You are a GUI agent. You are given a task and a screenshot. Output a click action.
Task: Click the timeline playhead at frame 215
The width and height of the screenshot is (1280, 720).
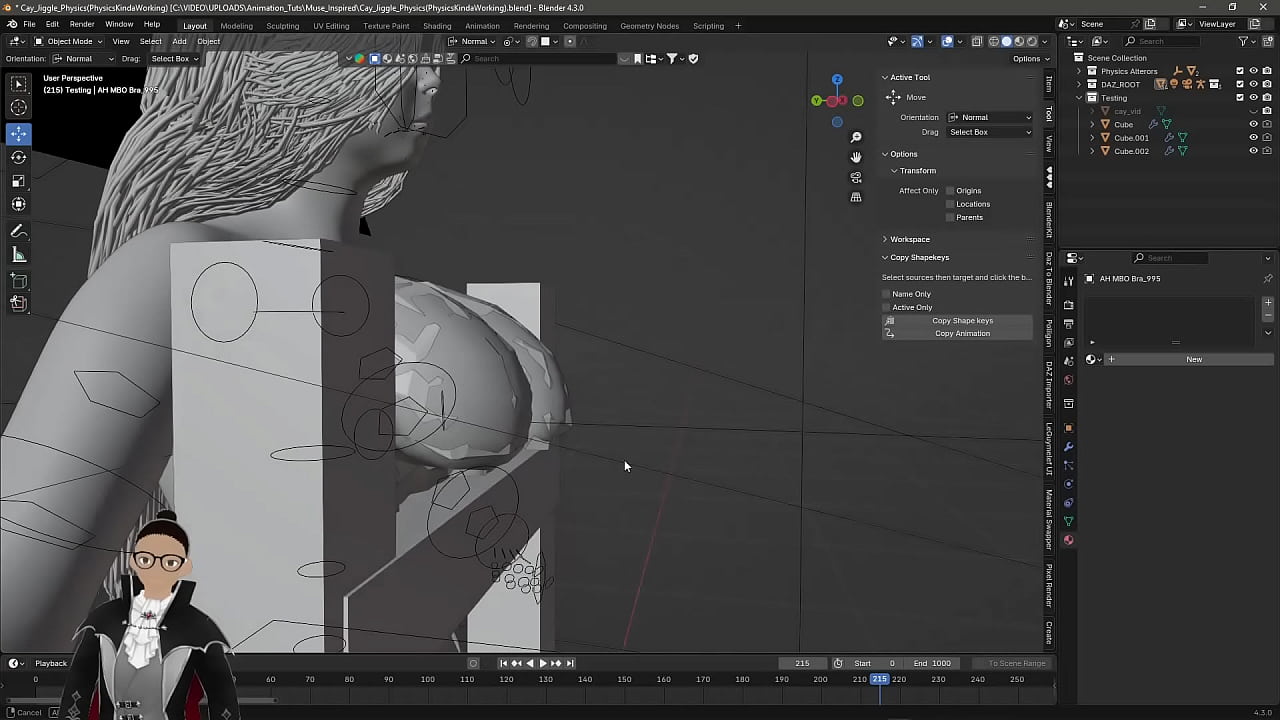(x=879, y=680)
